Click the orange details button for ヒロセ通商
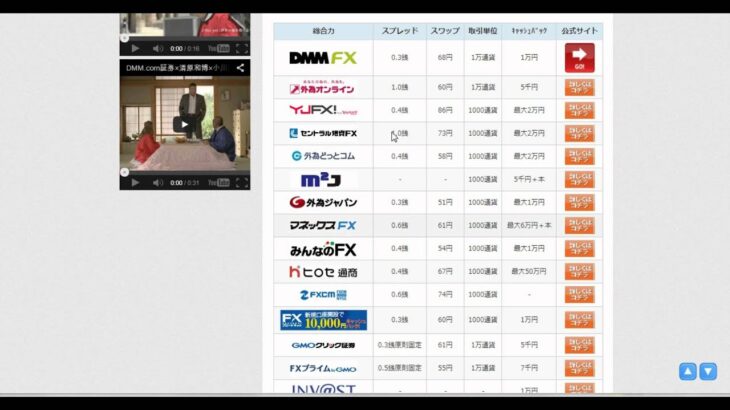 [x=578, y=271]
